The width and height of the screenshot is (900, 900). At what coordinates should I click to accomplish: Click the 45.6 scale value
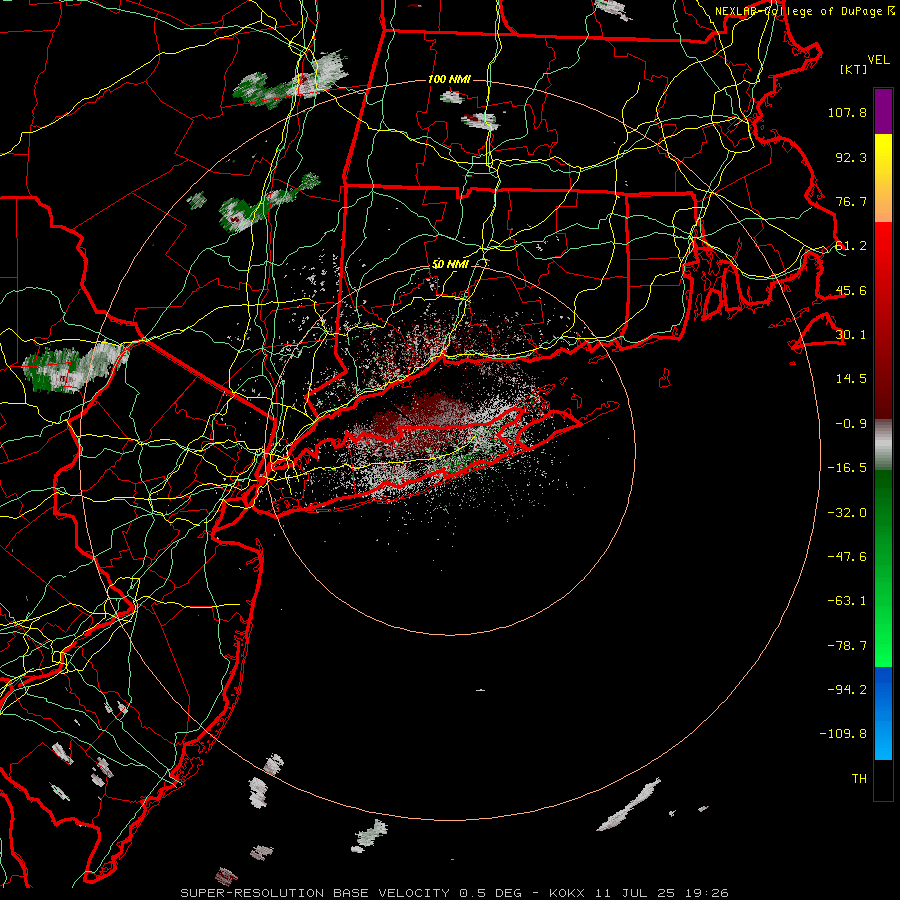point(851,290)
